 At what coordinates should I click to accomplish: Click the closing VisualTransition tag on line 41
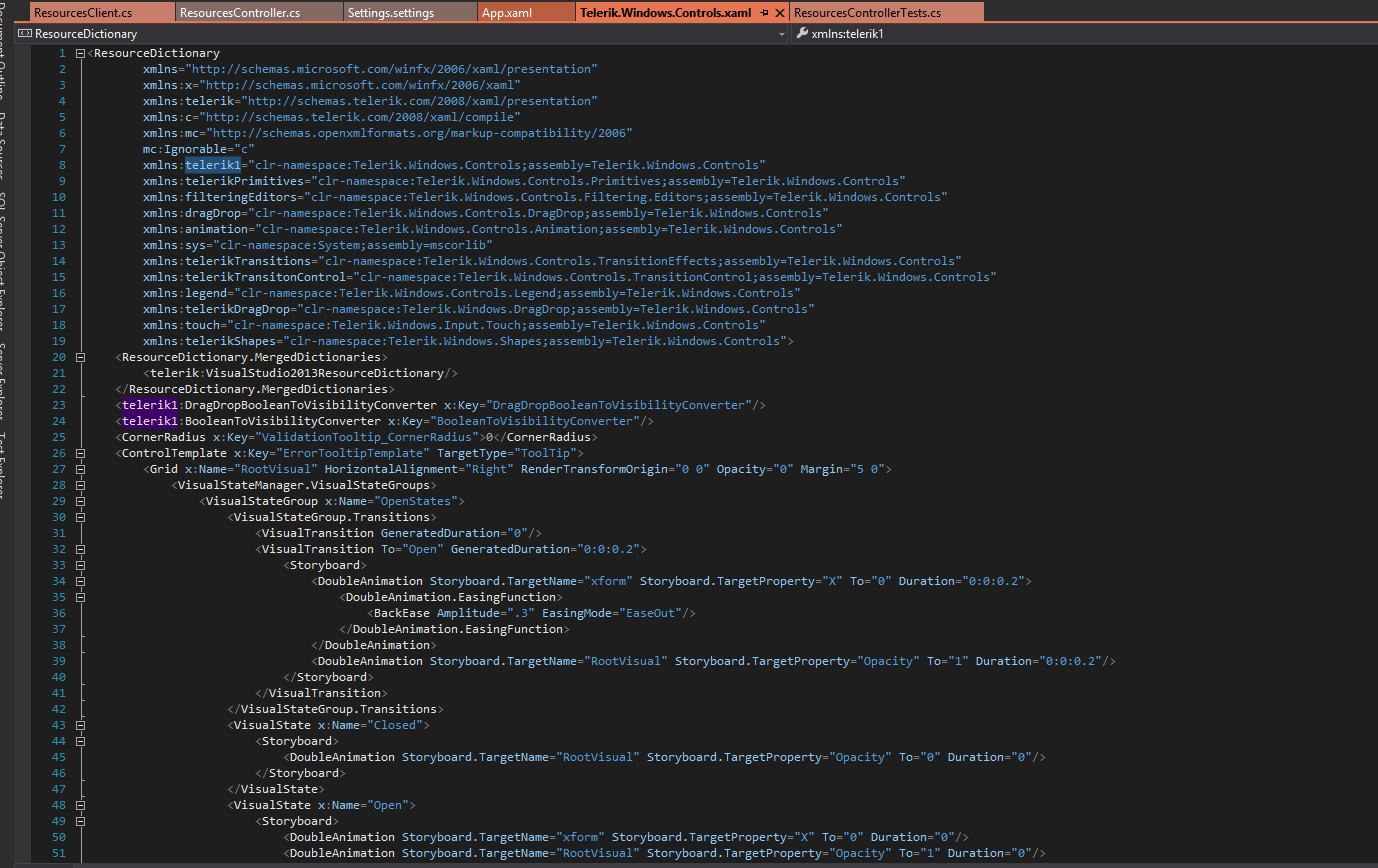point(321,693)
